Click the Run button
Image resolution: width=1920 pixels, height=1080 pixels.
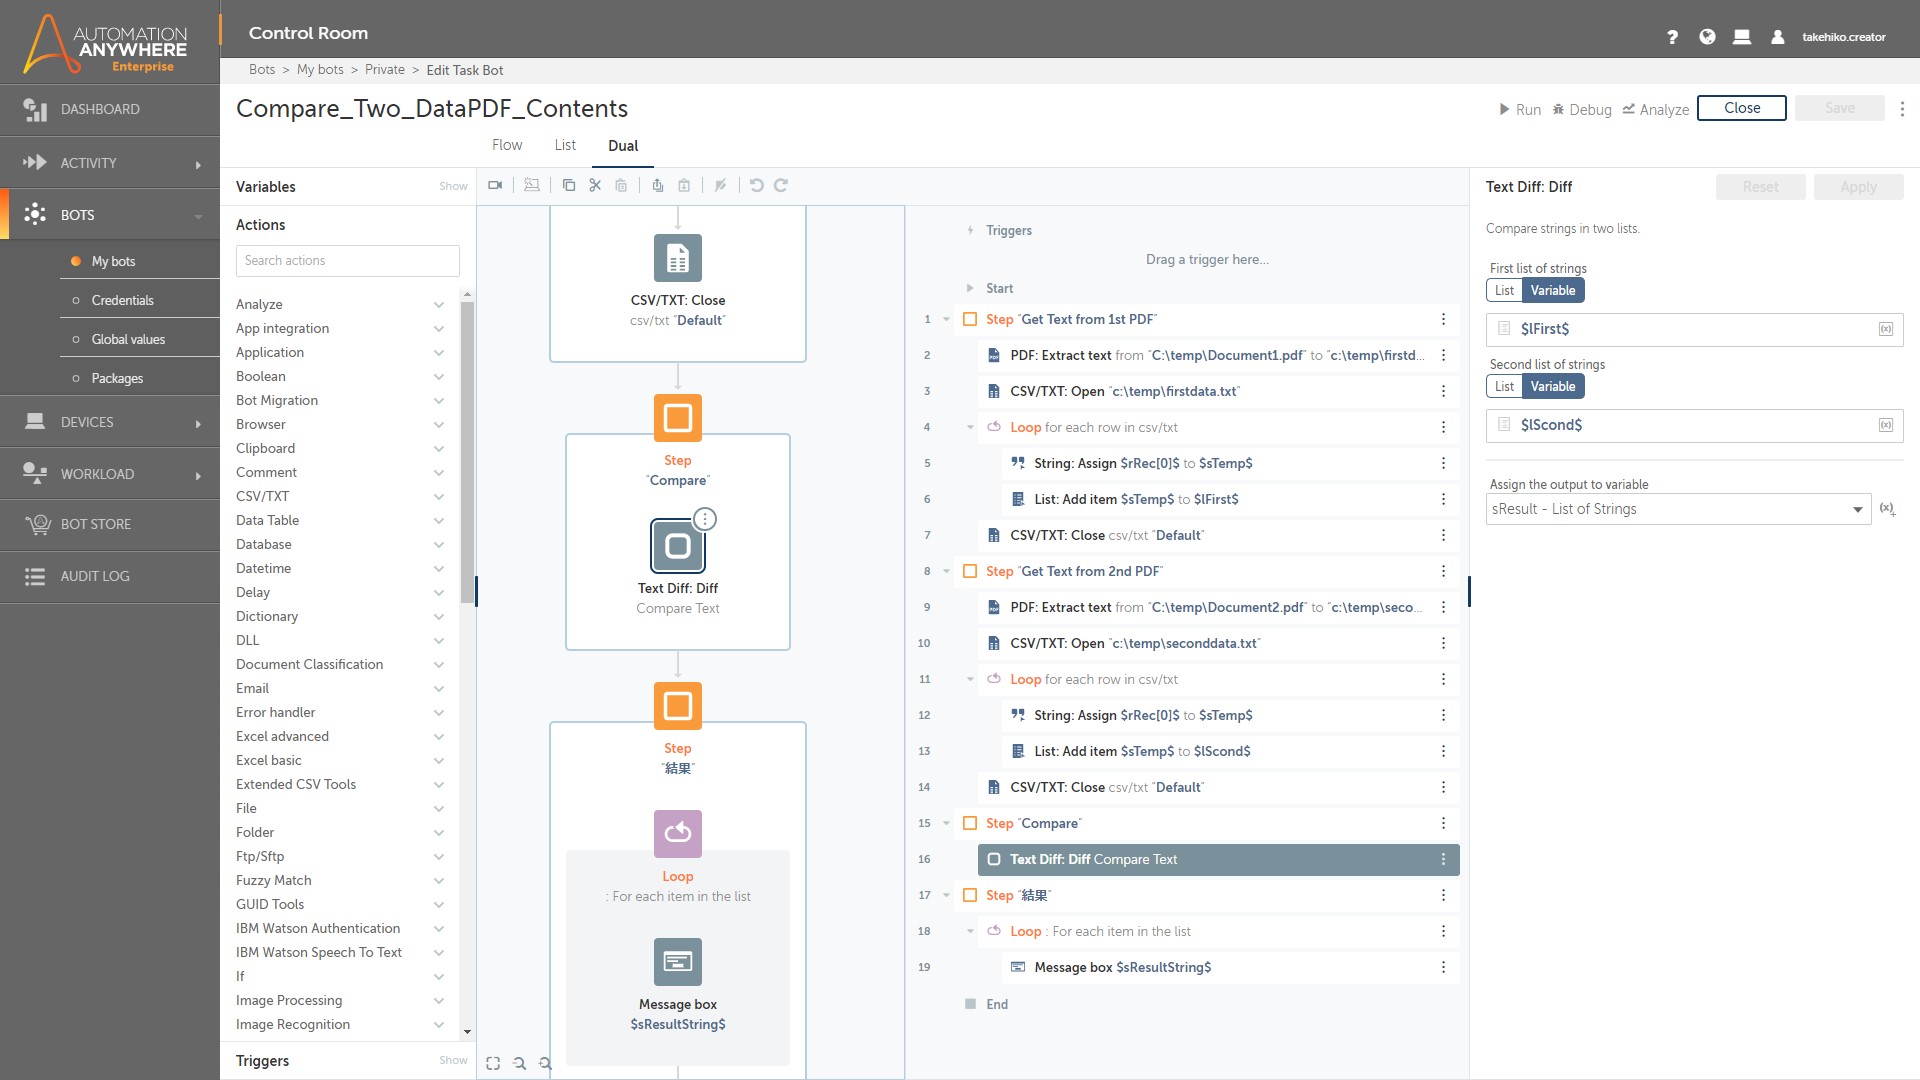[1519, 109]
